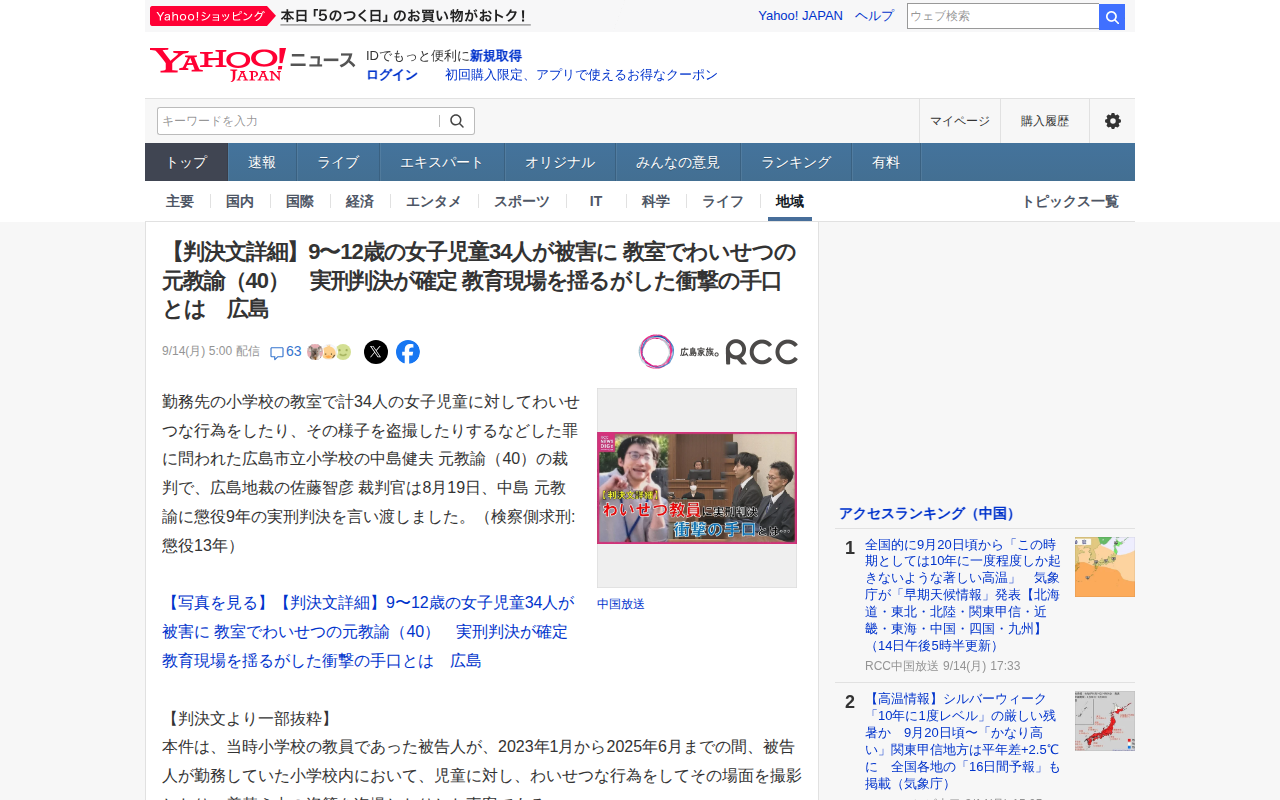
Task: Open the トピックス一覧 link
Action: [1070, 201]
